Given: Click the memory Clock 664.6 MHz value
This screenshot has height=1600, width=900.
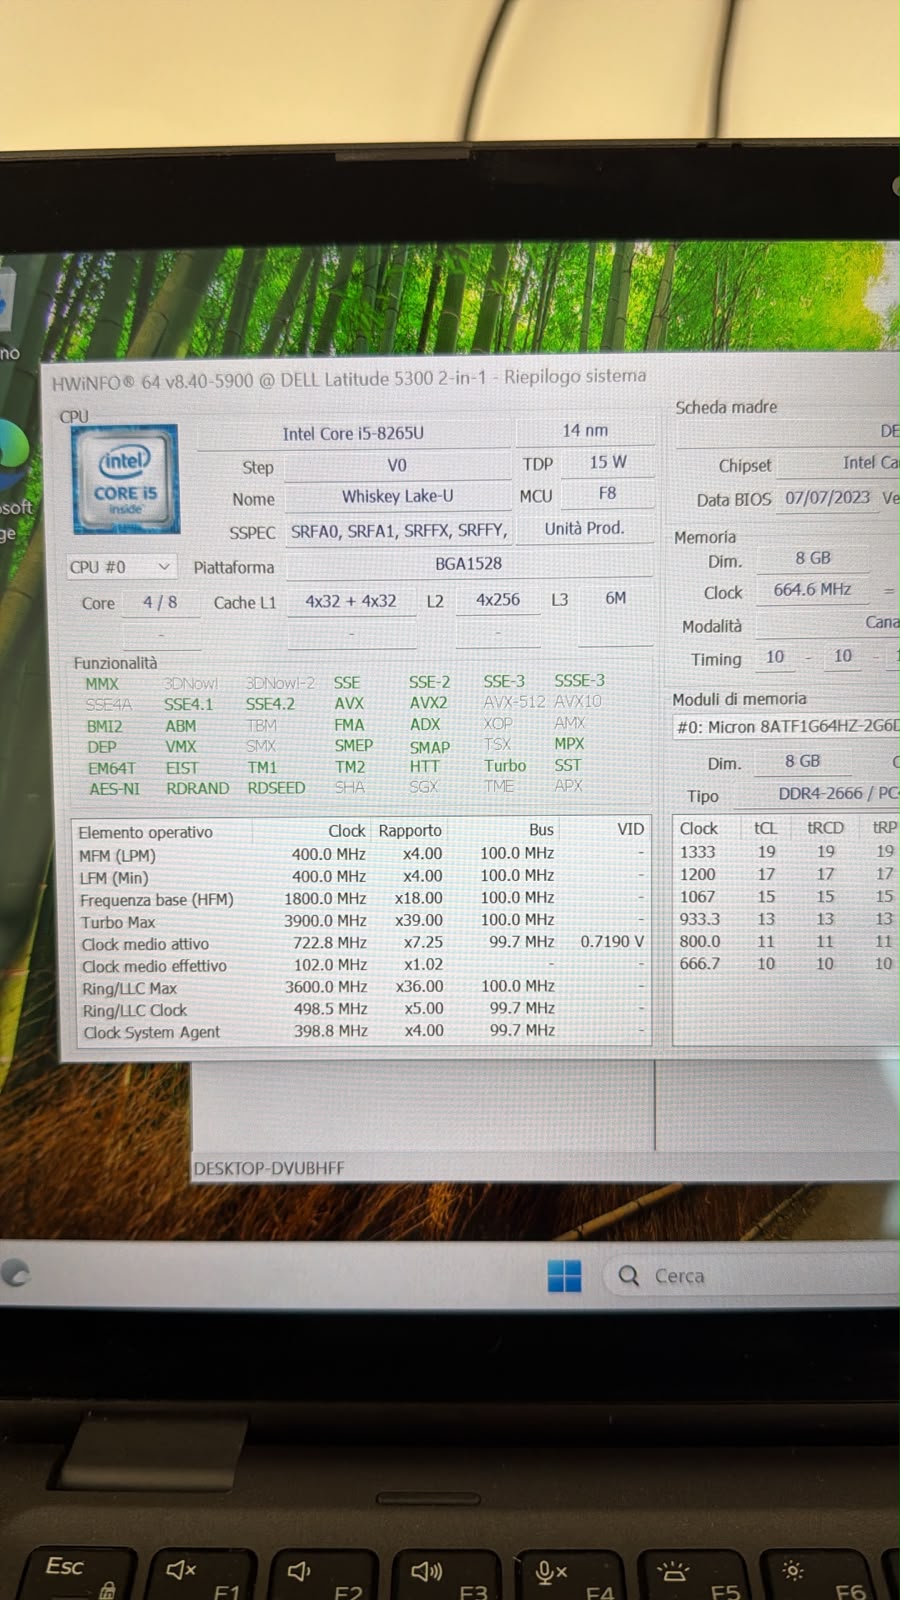Looking at the screenshot, I should [813, 590].
